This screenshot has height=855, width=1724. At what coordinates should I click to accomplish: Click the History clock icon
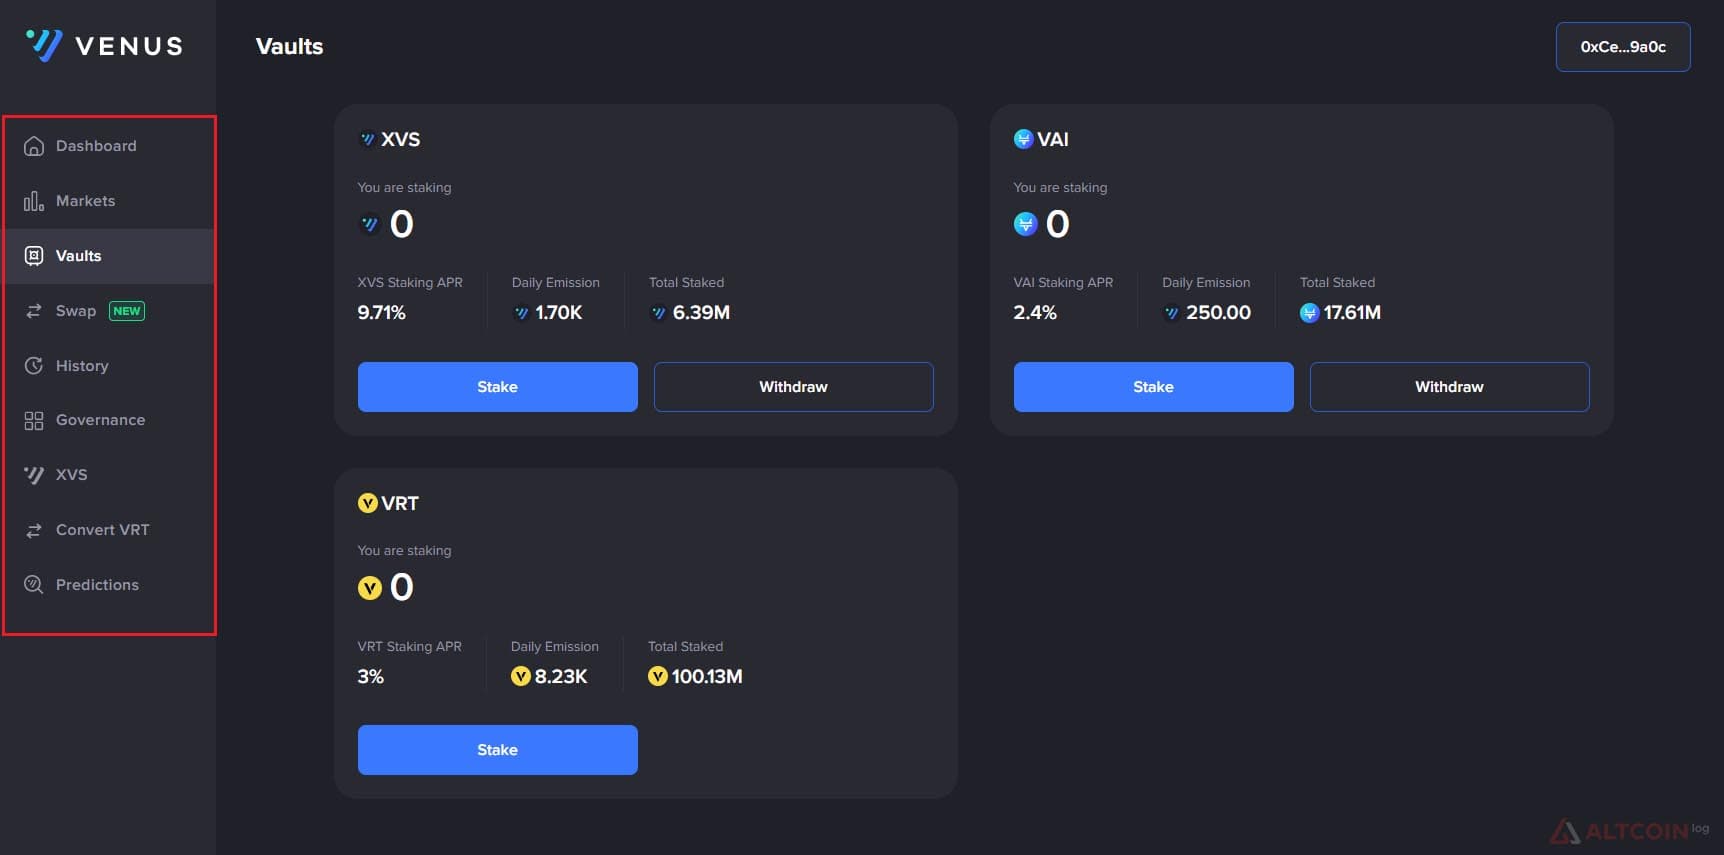(34, 366)
